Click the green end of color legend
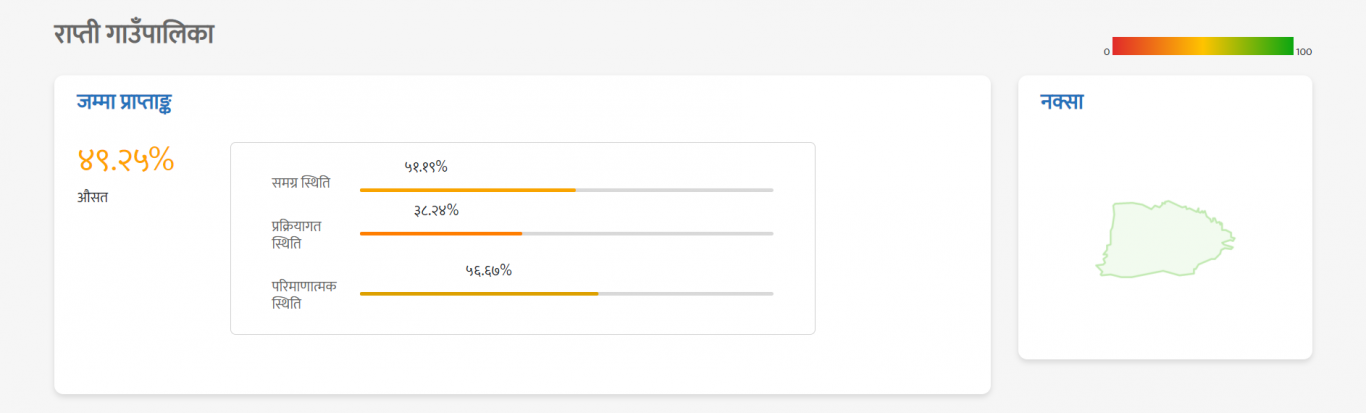This screenshot has width=1366, height=413. tap(1283, 45)
